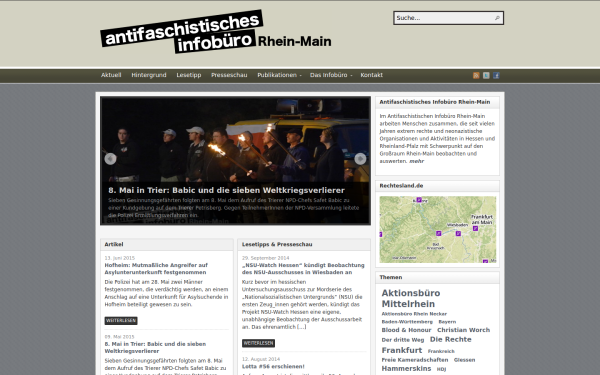The width and height of the screenshot is (600, 375).
Task: Click the antifaschistisches infobüro Rhein-Main logo
Action: [216, 32]
